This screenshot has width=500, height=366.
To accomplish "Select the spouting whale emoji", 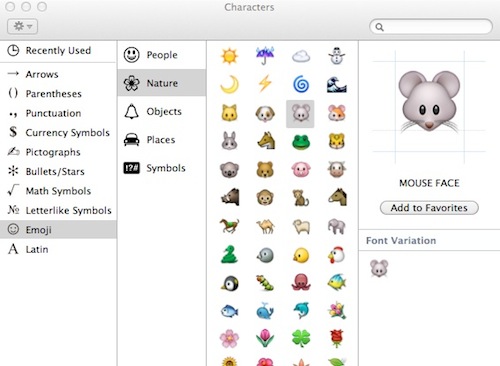I will tap(265, 311).
